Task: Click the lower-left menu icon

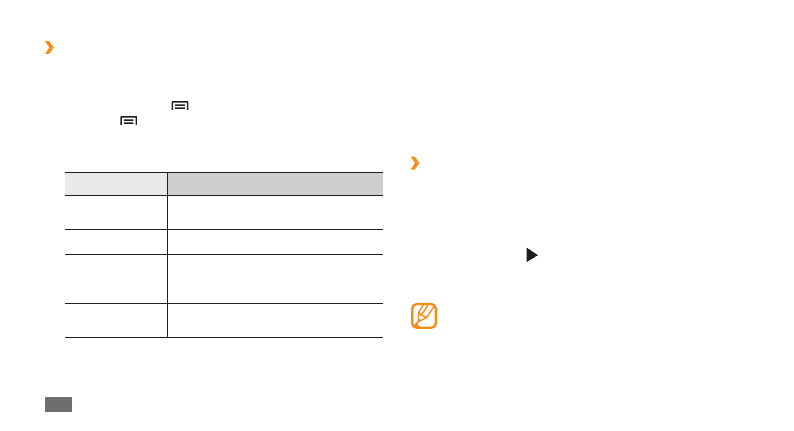Action: pyautogui.click(x=128, y=122)
